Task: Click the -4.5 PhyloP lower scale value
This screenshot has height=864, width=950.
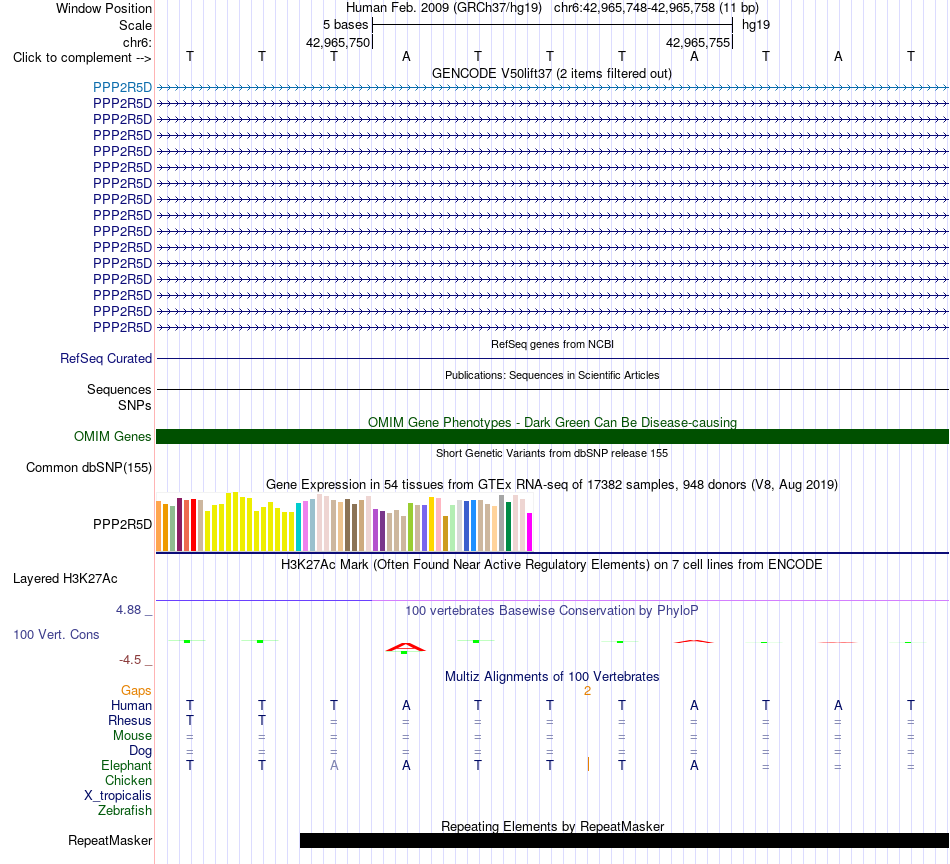Action: point(130,660)
